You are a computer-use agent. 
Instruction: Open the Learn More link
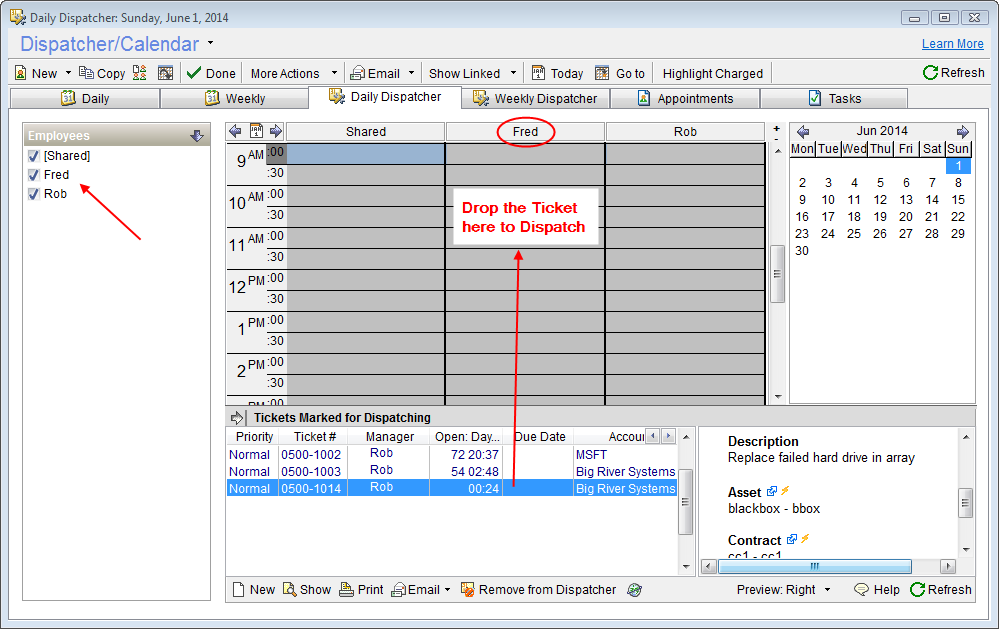(952, 44)
